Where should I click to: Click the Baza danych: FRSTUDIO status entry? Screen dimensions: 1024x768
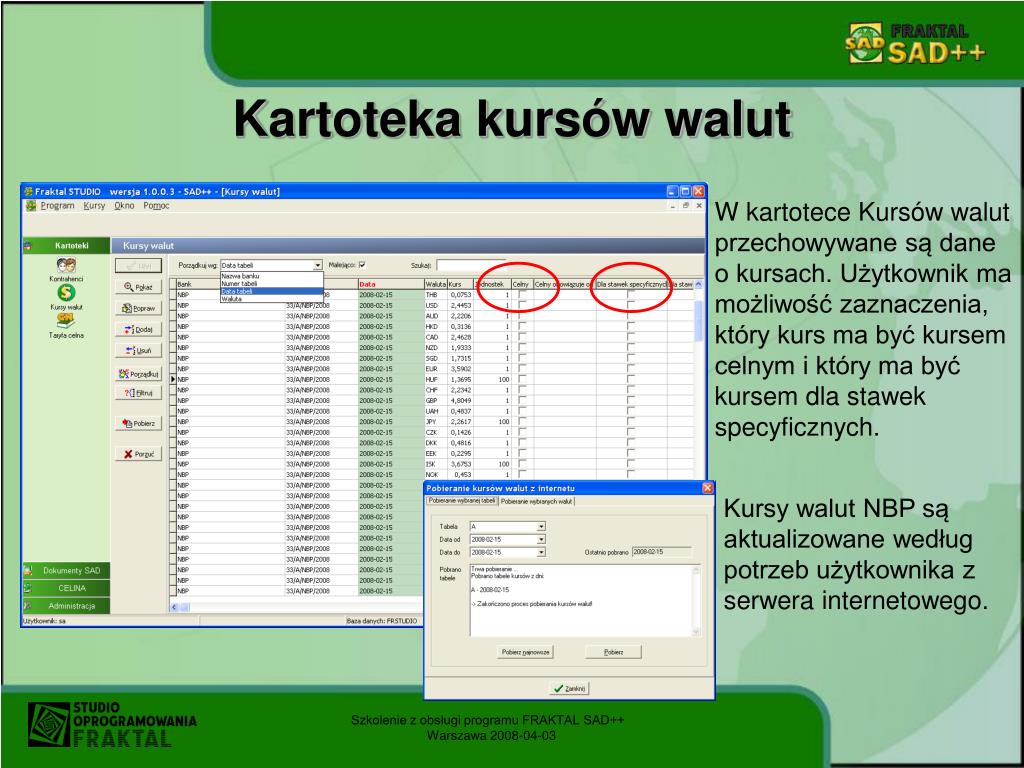(x=381, y=621)
